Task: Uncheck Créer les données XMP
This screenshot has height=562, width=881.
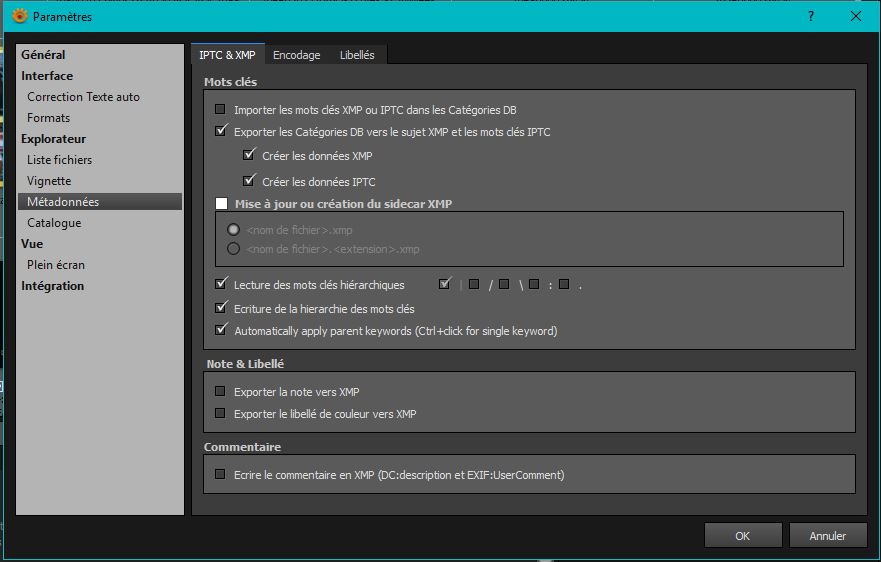Action: point(250,156)
